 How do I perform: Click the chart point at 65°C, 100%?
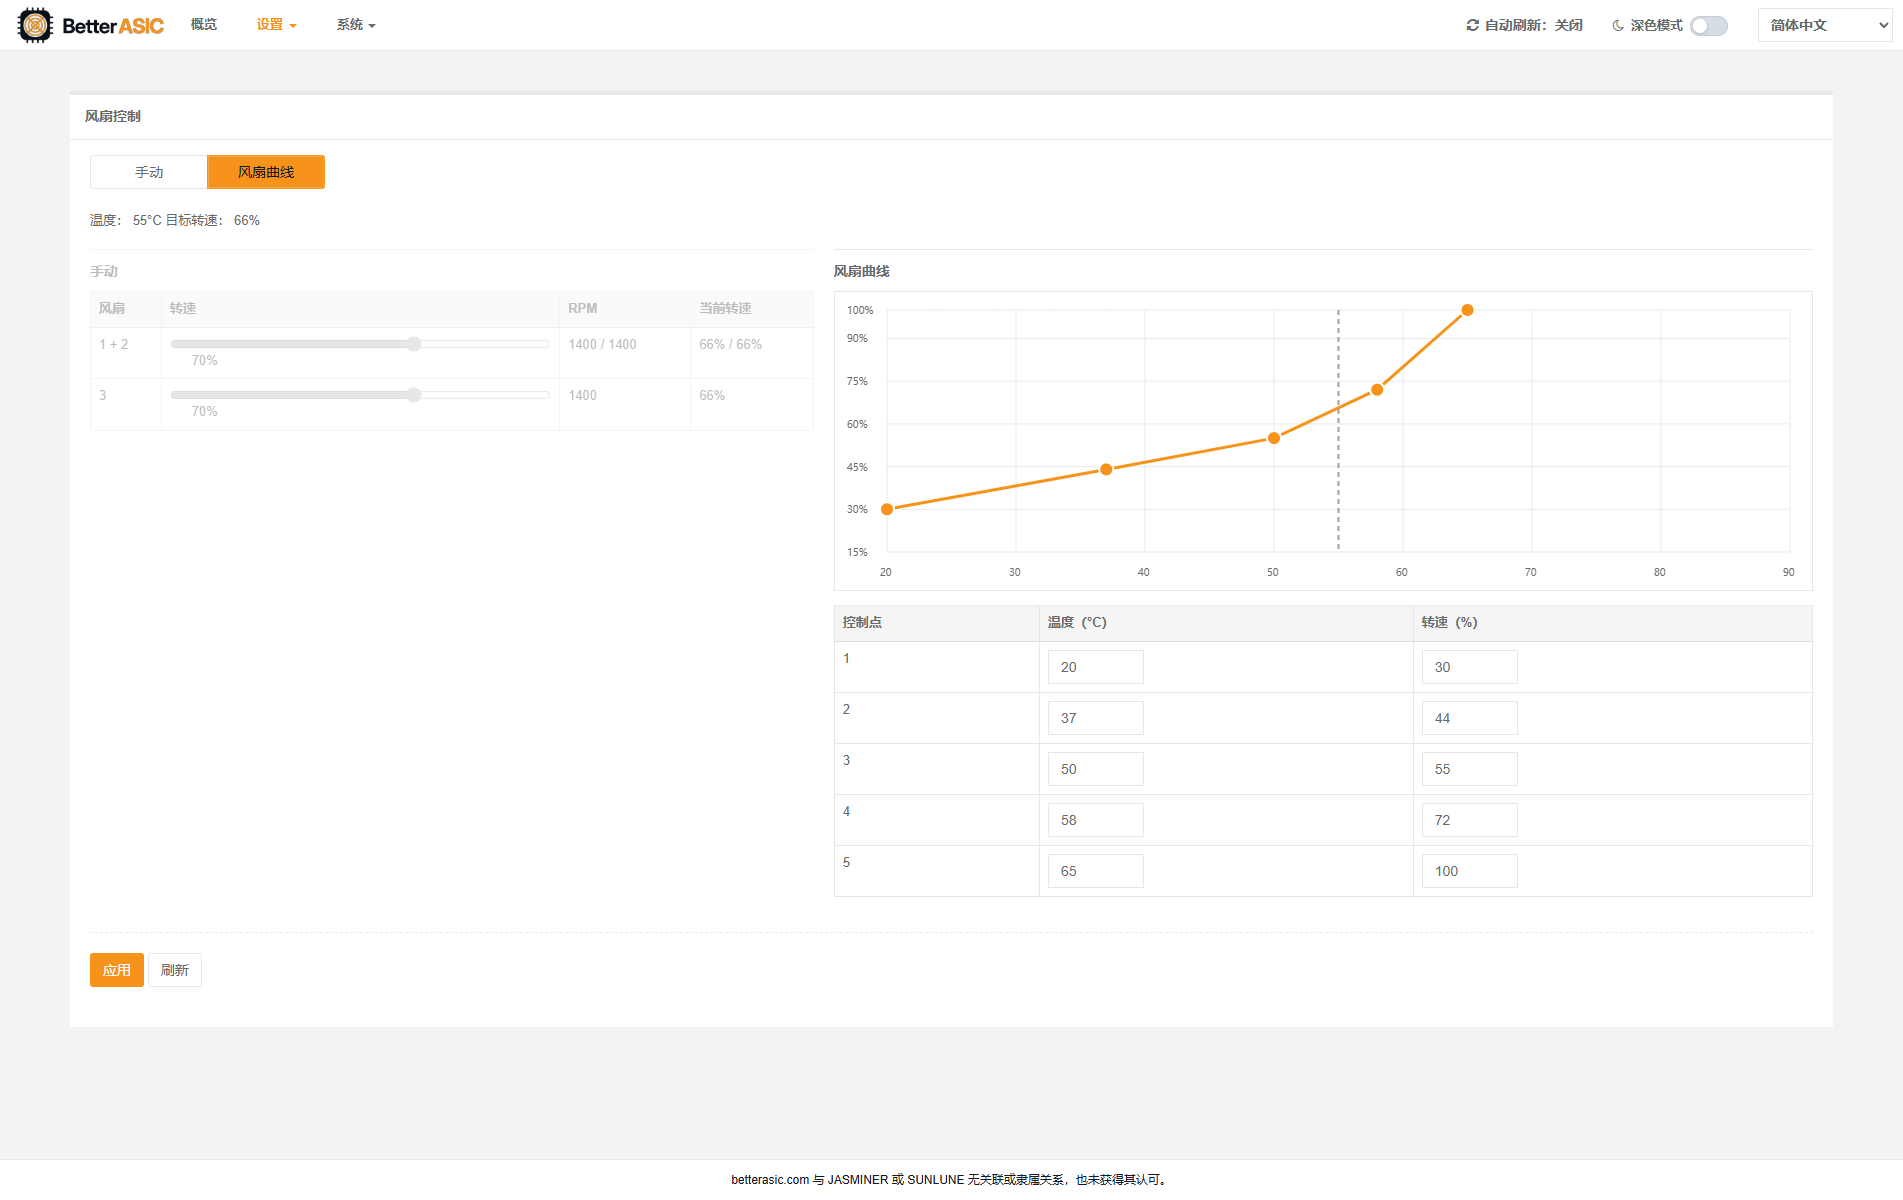click(x=1467, y=310)
